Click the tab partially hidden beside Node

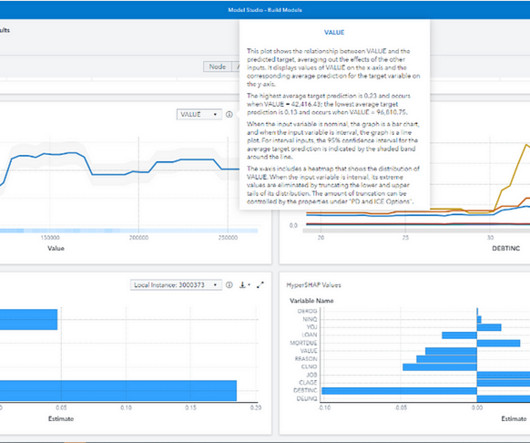tap(236, 67)
